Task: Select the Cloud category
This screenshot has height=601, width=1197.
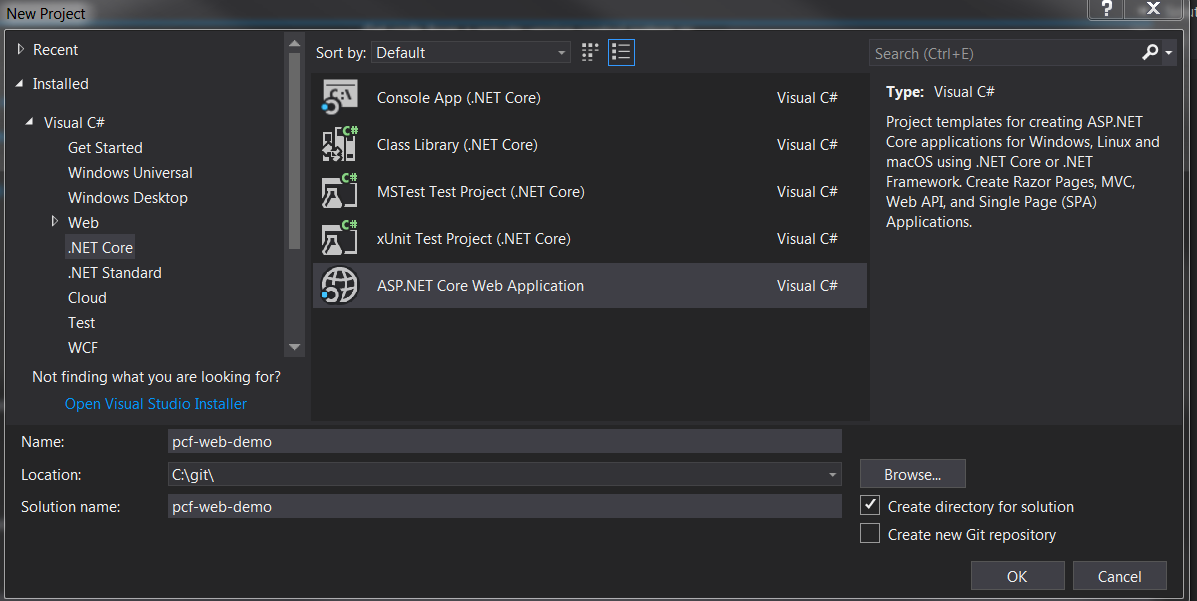Action: point(87,298)
